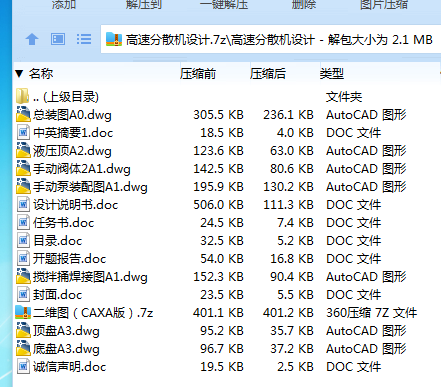
Task: Select file name 总装图A0.dwg
Action: pos(72,115)
